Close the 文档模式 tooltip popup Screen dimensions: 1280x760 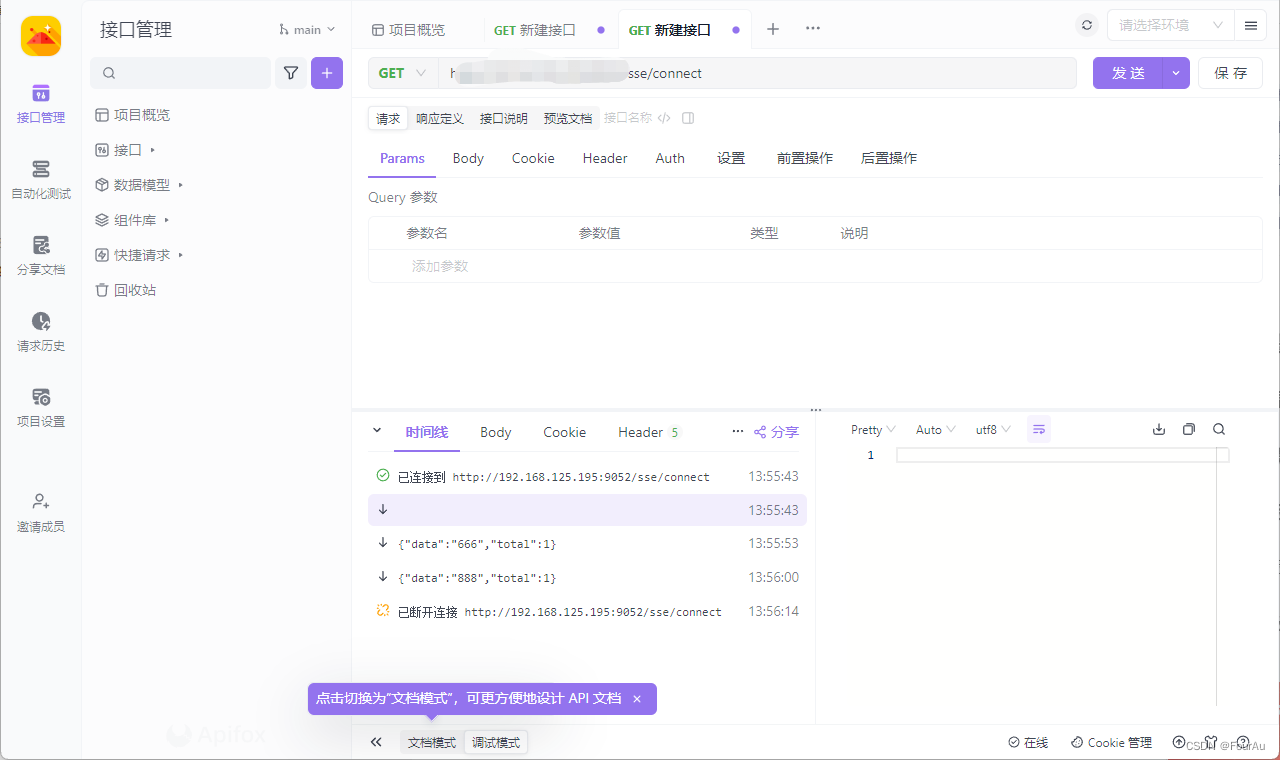tap(637, 699)
